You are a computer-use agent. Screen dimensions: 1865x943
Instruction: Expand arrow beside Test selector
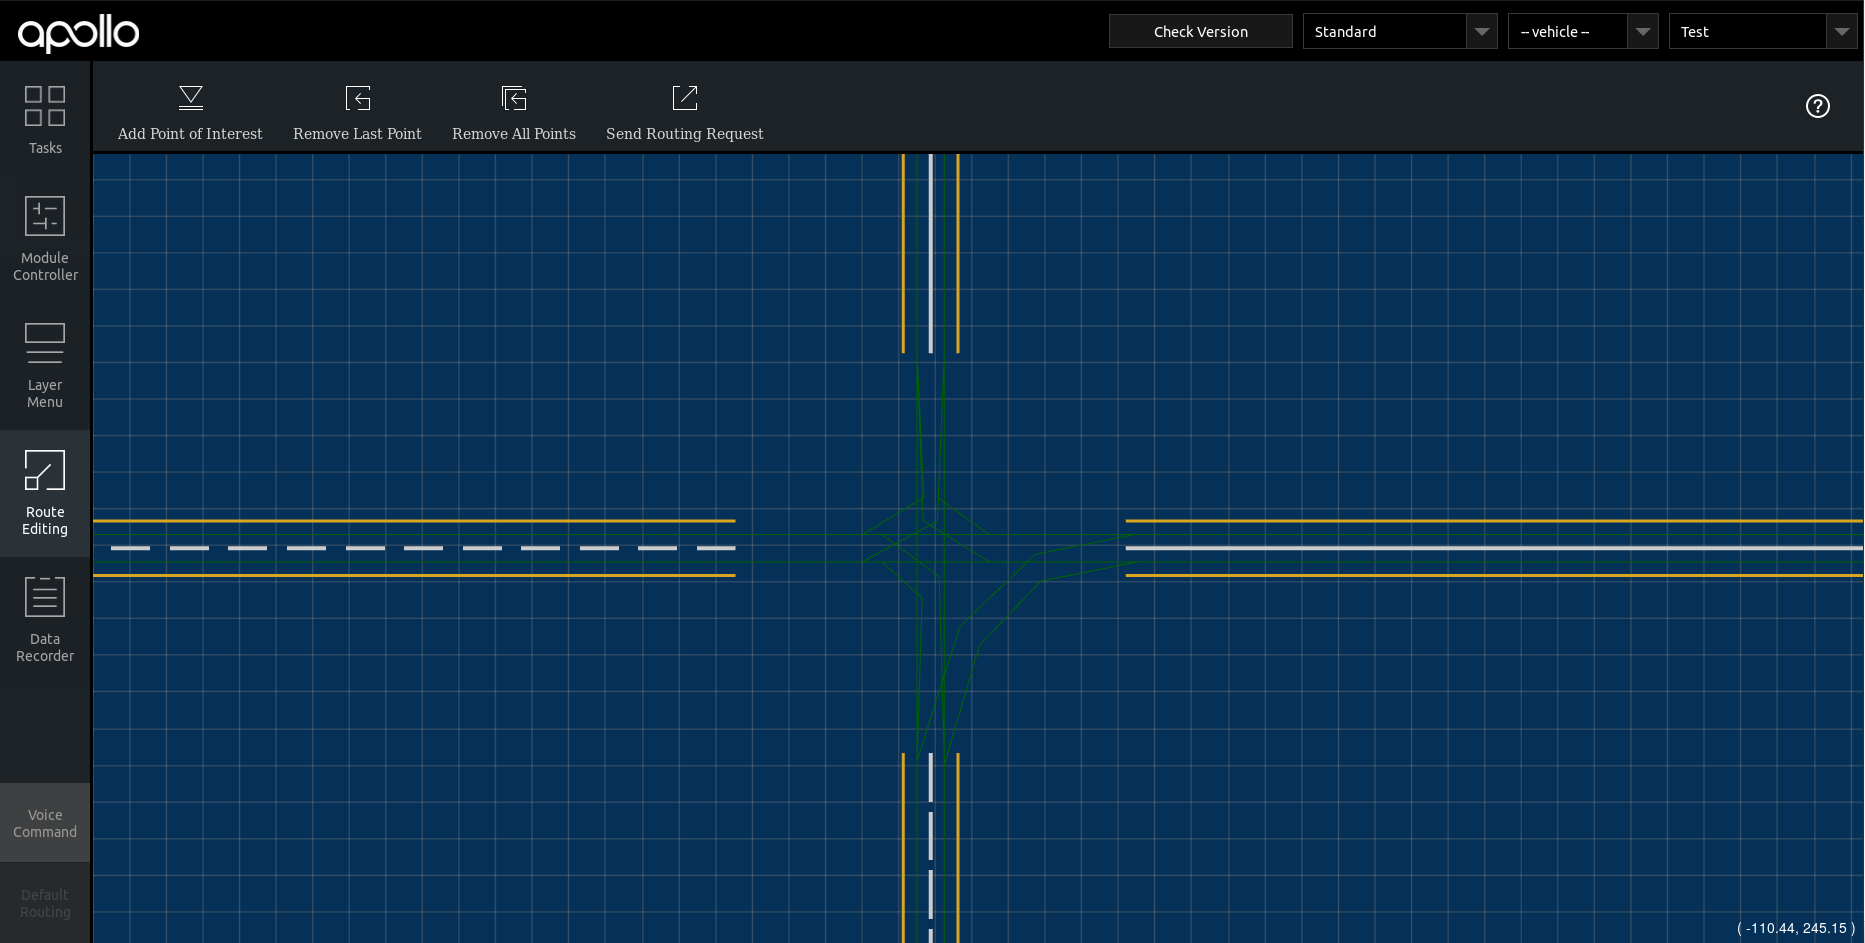[1842, 31]
